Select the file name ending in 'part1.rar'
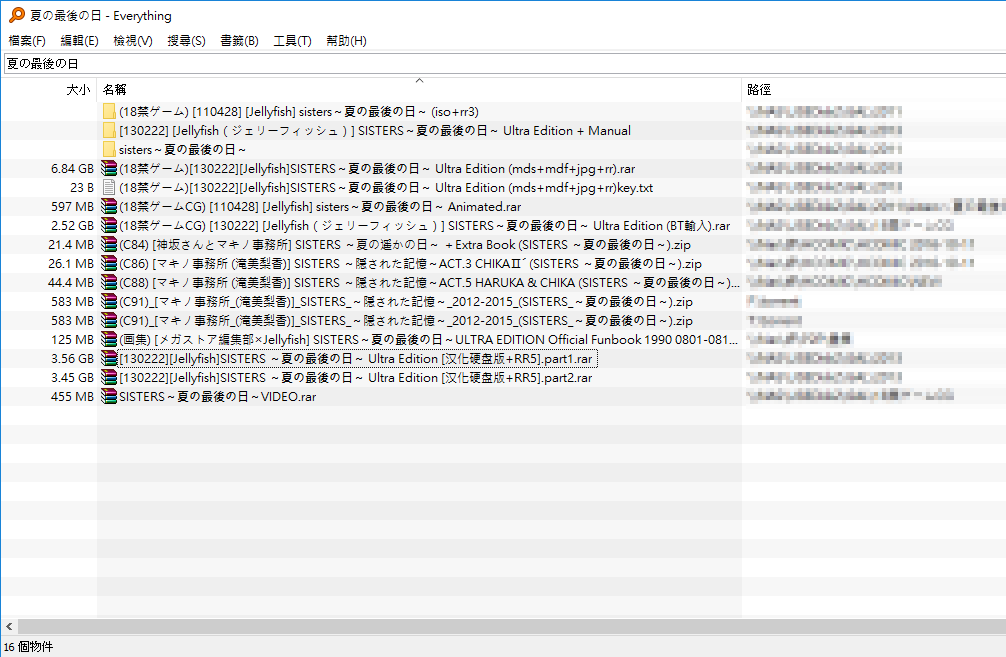This screenshot has height=657, width=1006. (x=356, y=359)
